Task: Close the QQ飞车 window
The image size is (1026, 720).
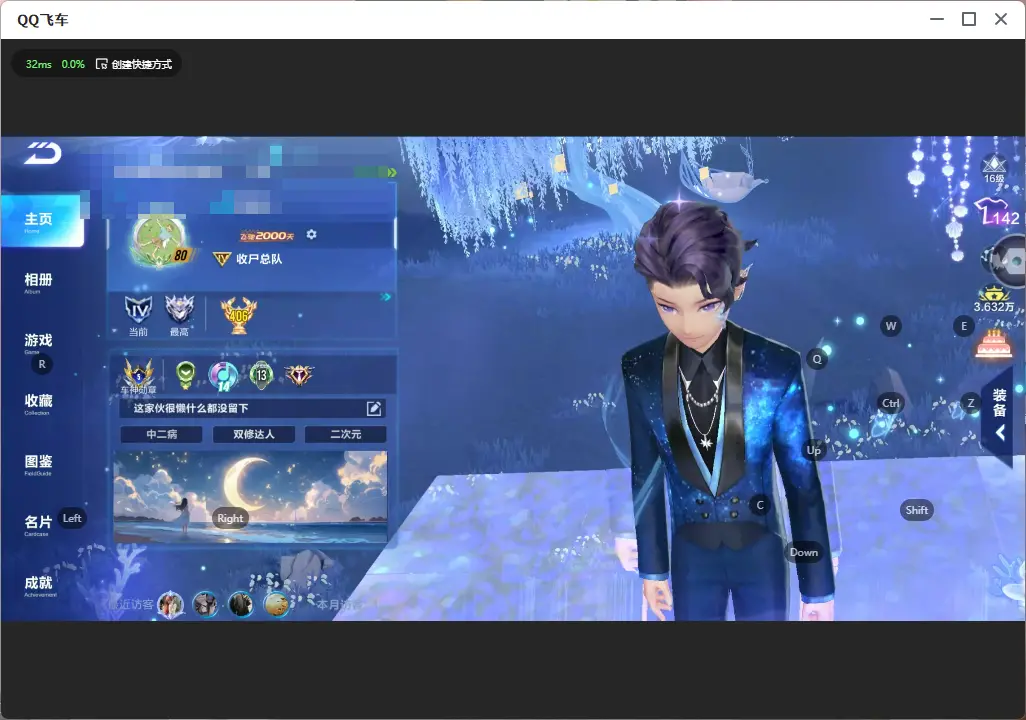Action: tap(1001, 20)
